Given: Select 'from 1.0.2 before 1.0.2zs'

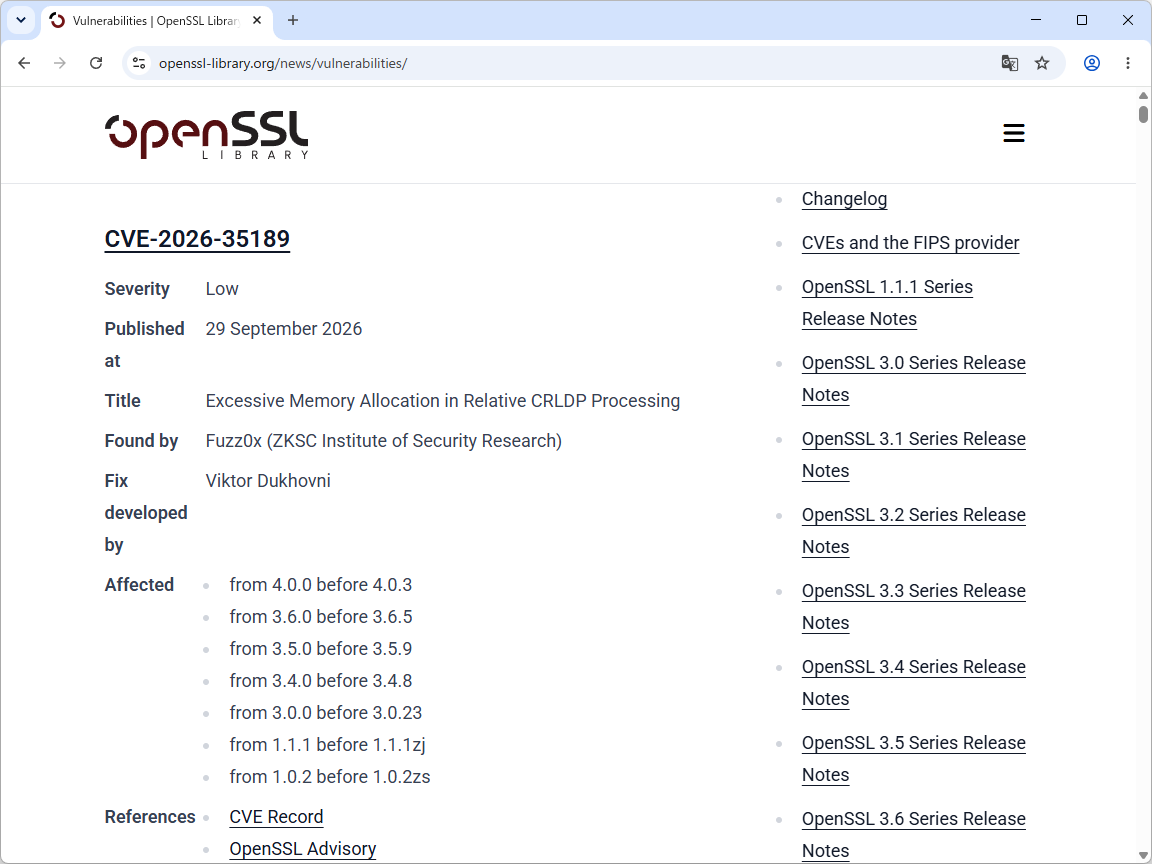Looking at the screenshot, I should (x=330, y=777).
